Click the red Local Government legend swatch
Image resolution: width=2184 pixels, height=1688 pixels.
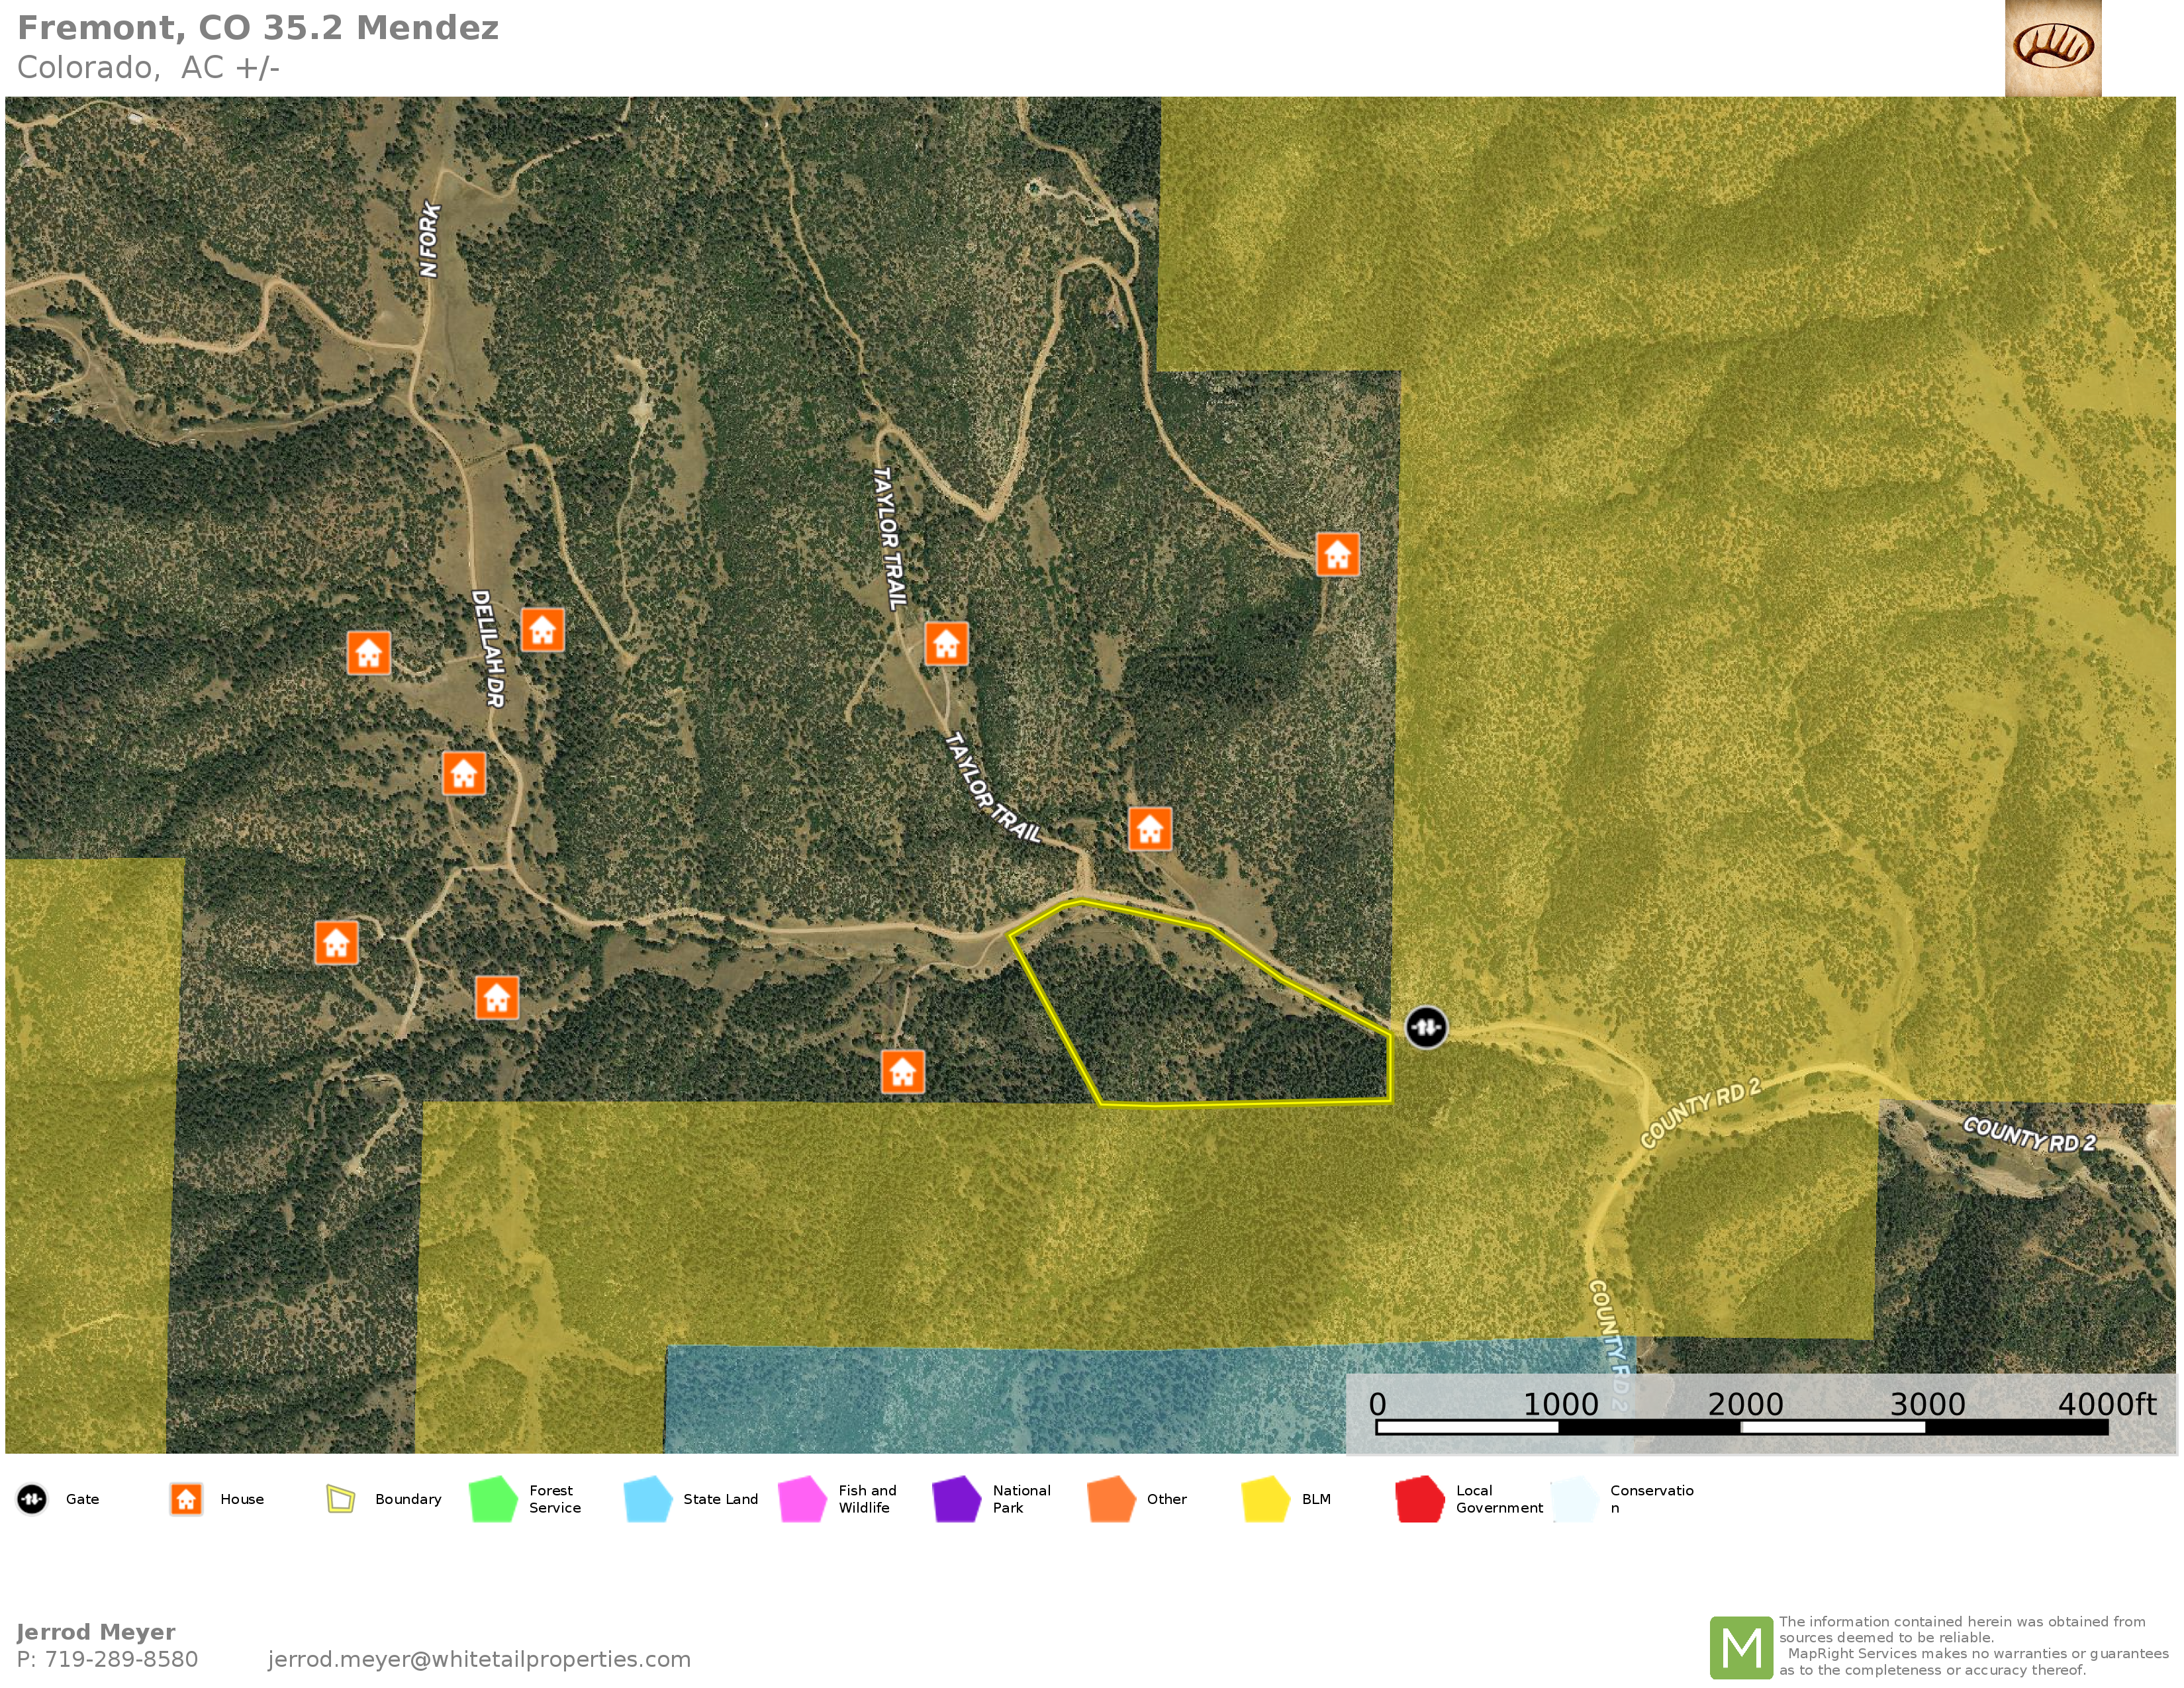(1419, 1499)
